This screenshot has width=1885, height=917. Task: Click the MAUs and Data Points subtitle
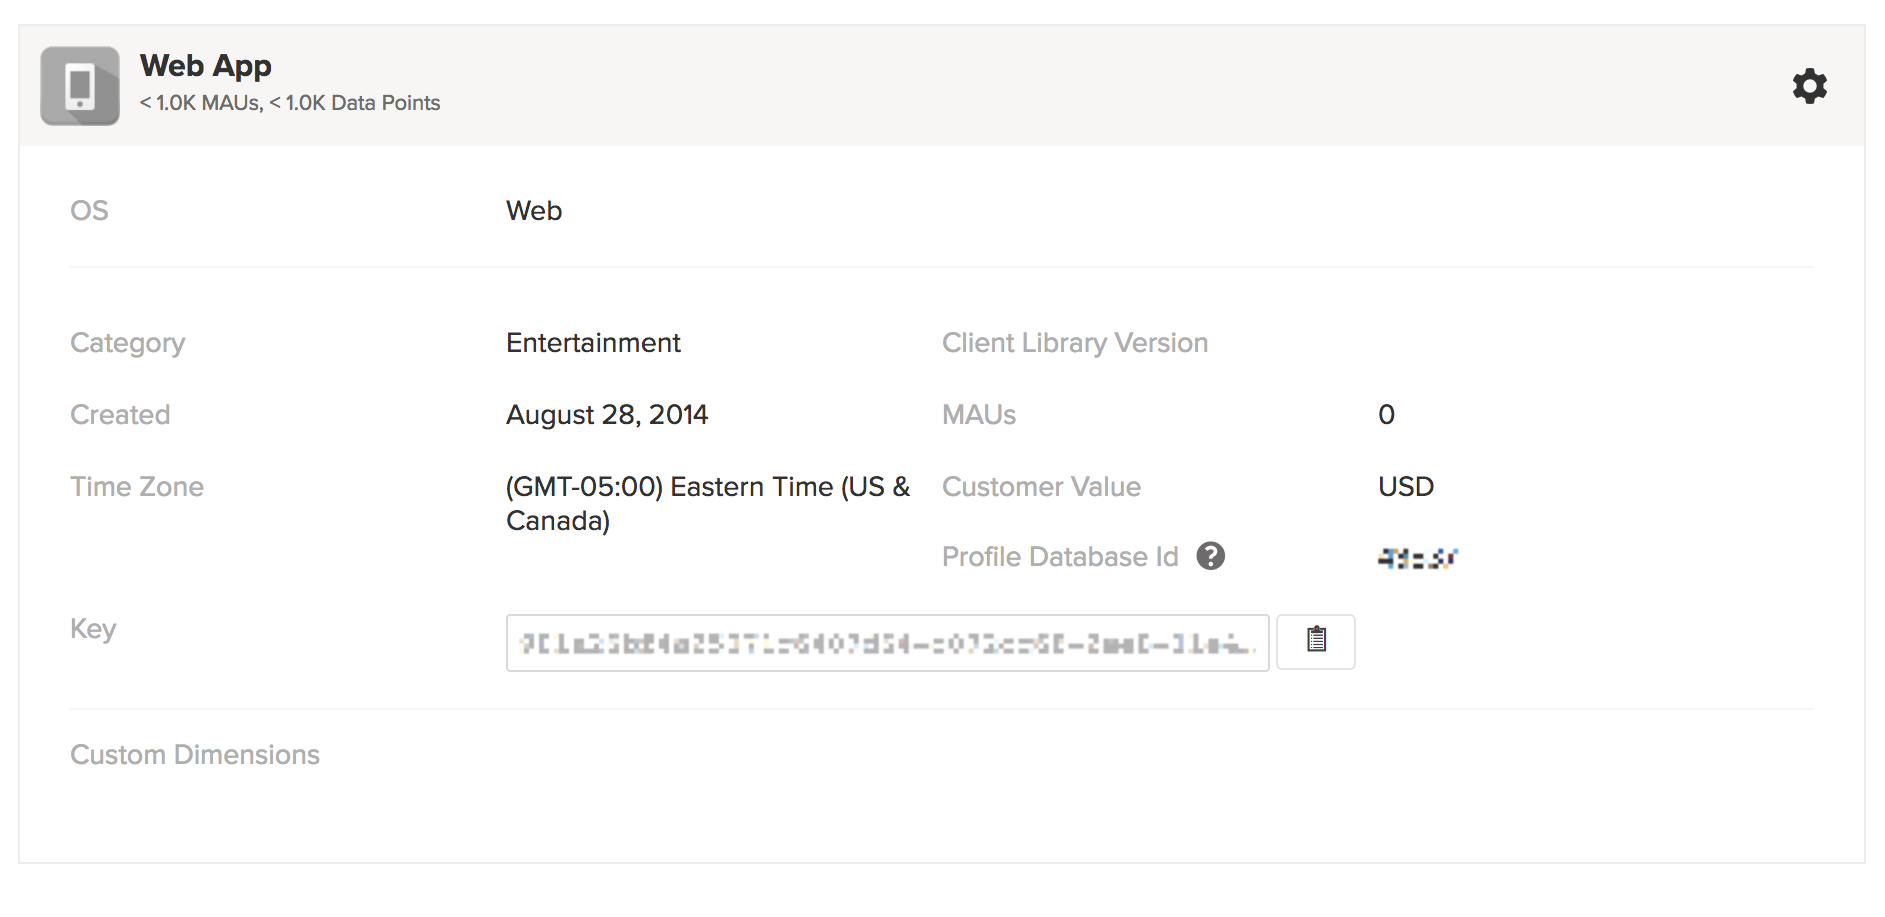(290, 103)
